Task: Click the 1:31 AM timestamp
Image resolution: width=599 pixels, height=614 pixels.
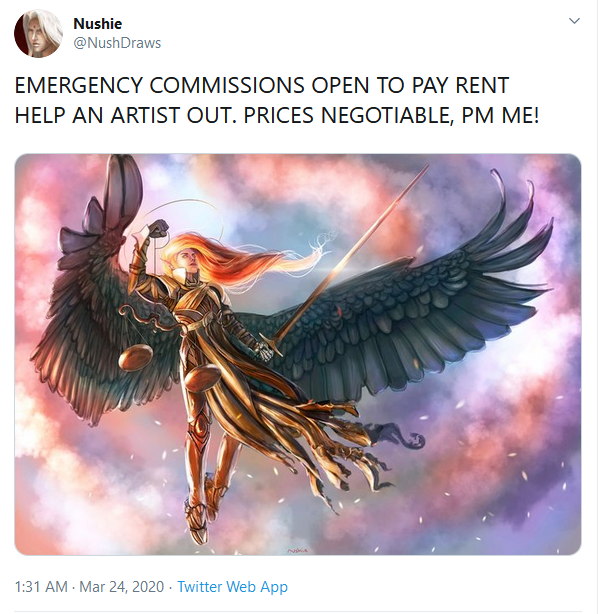Action: click(41, 587)
